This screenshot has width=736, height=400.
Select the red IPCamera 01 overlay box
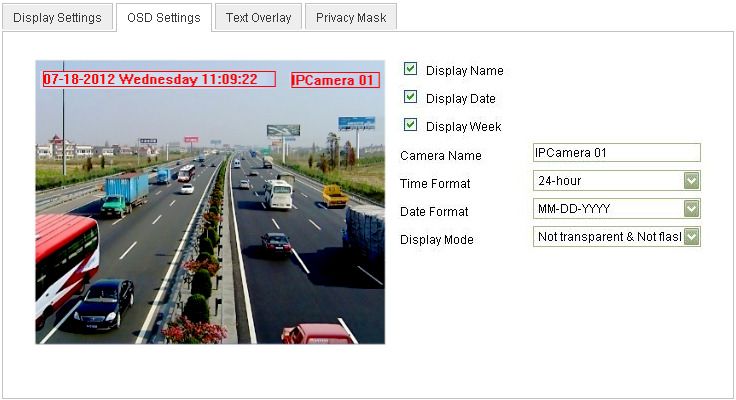coord(335,80)
